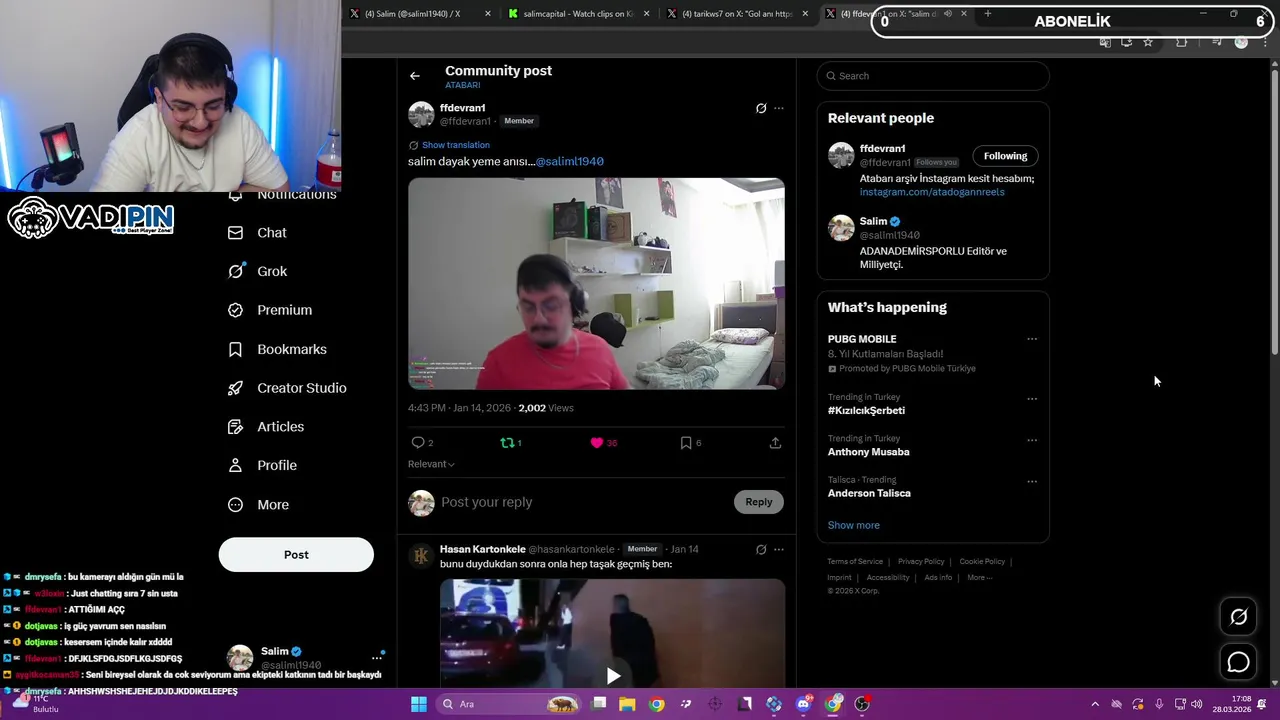Open Creator Studio in the sidebar

(286, 388)
